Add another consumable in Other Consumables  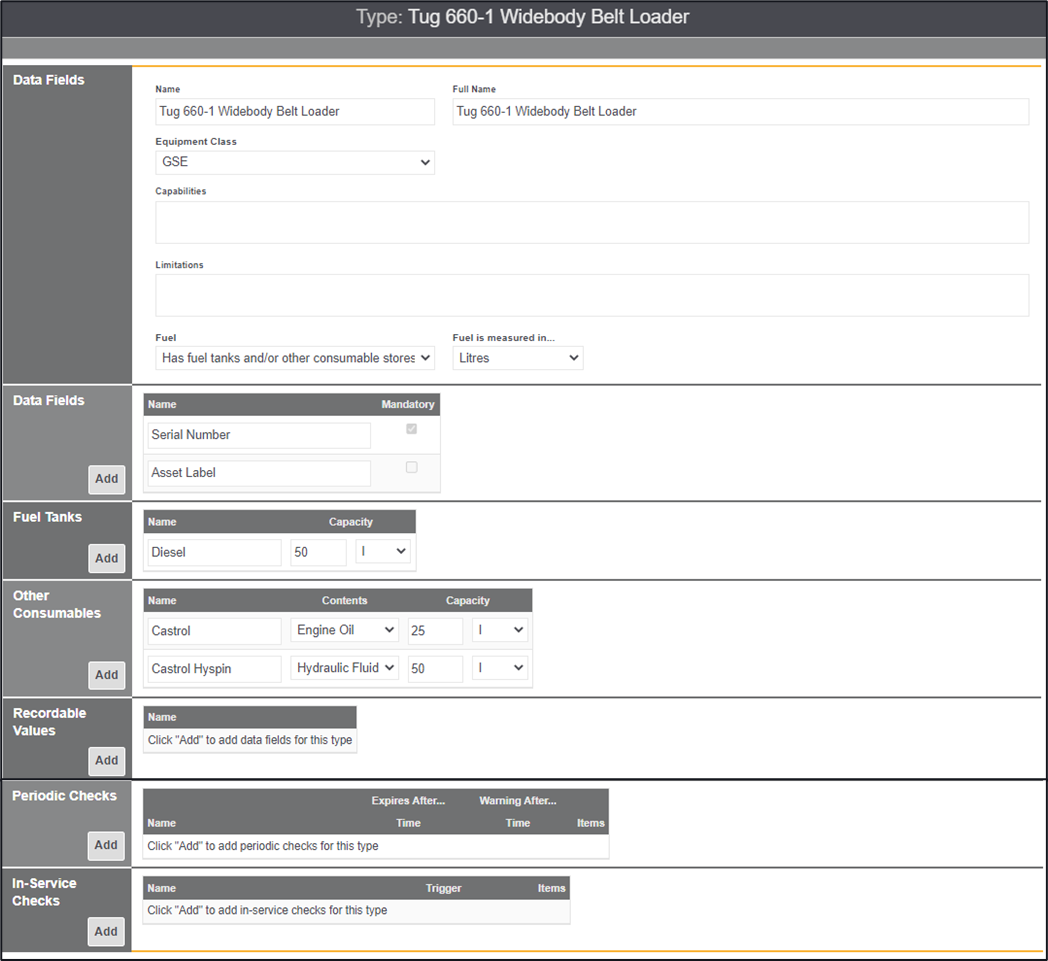(x=107, y=675)
